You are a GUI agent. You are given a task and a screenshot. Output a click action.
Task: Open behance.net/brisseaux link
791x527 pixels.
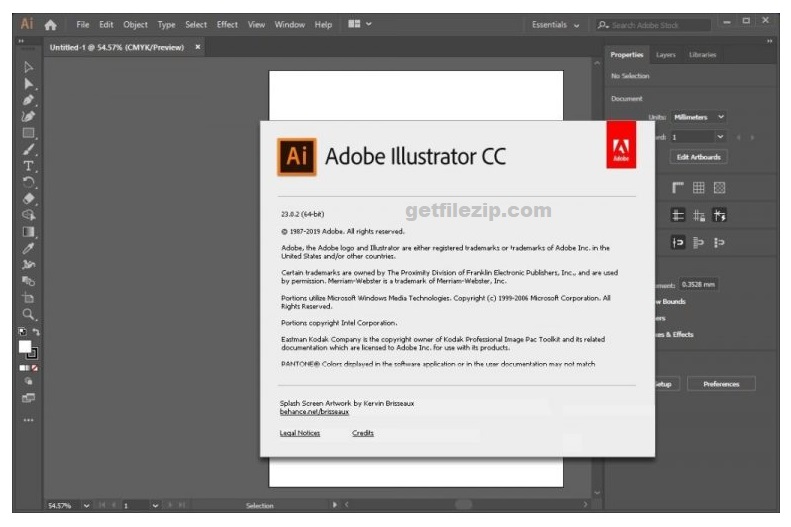pyautogui.click(x=314, y=412)
